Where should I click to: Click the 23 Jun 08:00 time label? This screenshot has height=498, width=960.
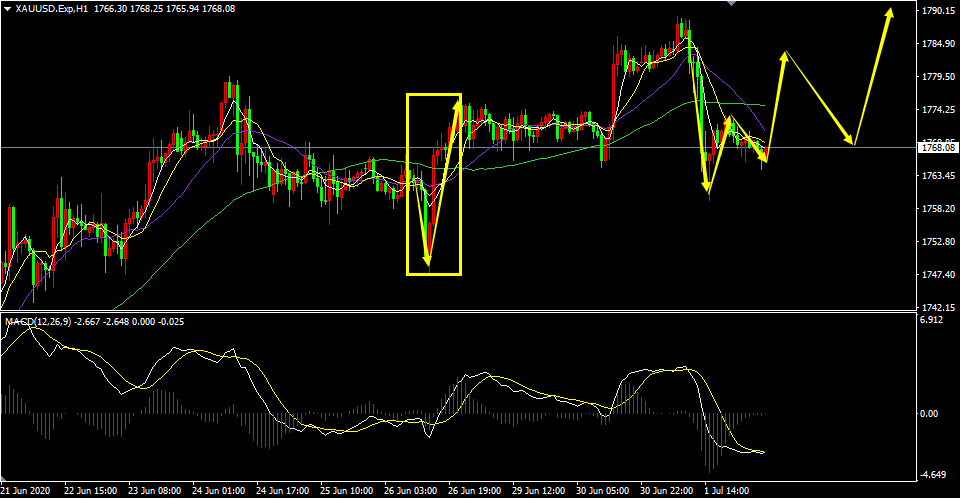click(154, 491)
